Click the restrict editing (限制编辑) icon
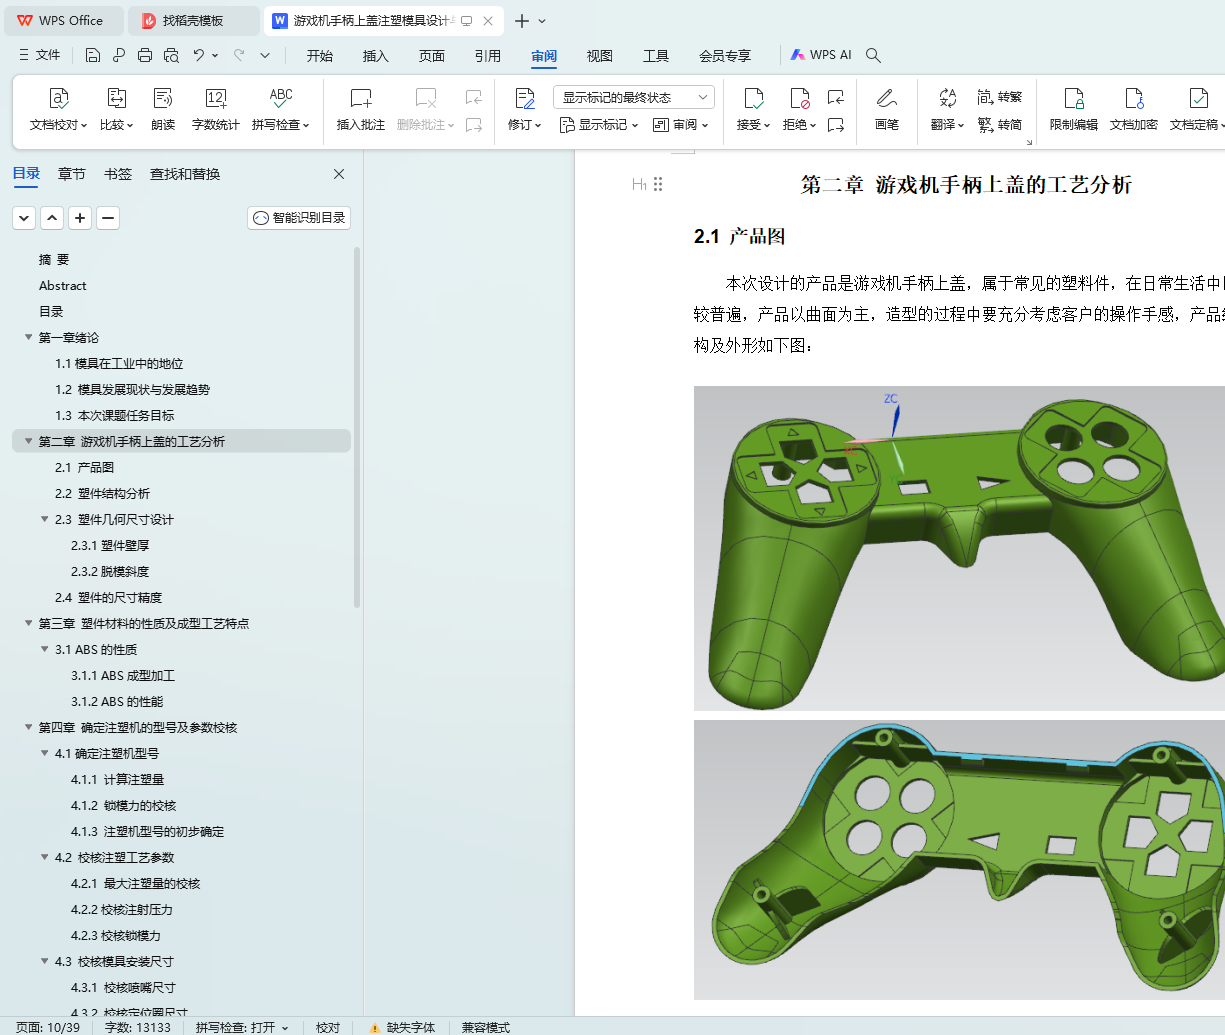This screenshot has height=1035, width=1225. pyautogui.click(x=1074, y=98)
